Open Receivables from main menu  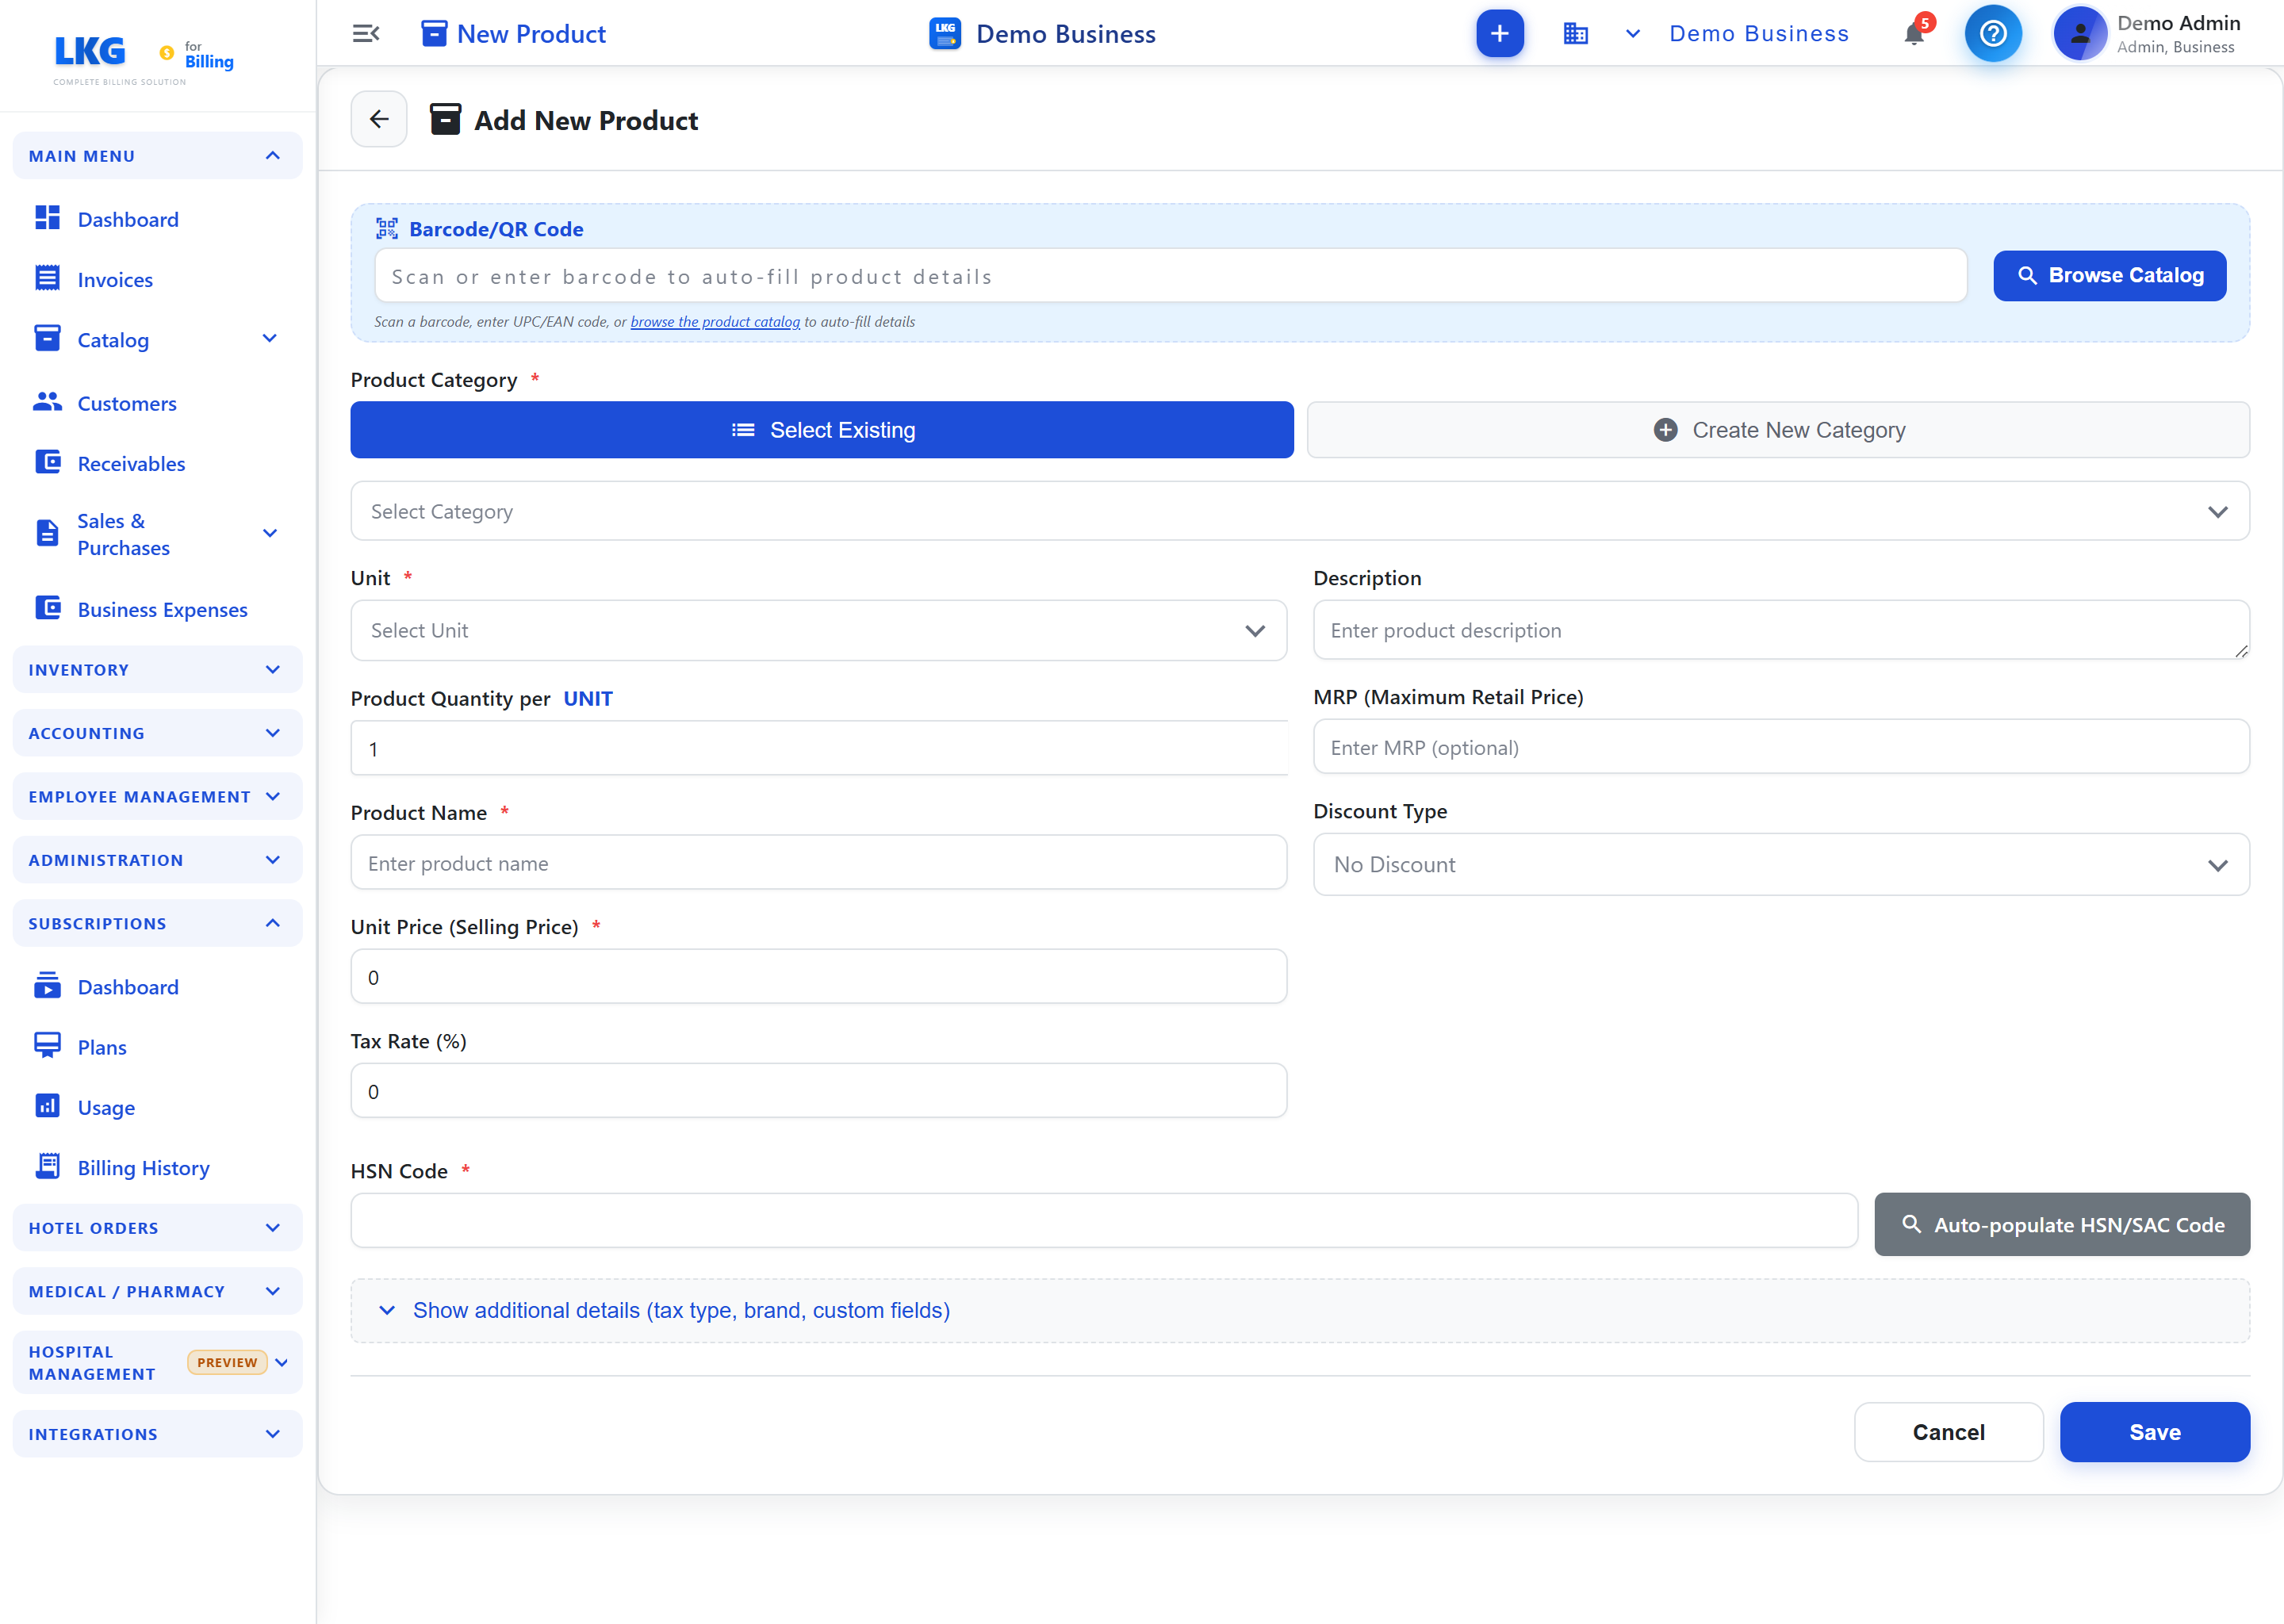click(131, 464)
